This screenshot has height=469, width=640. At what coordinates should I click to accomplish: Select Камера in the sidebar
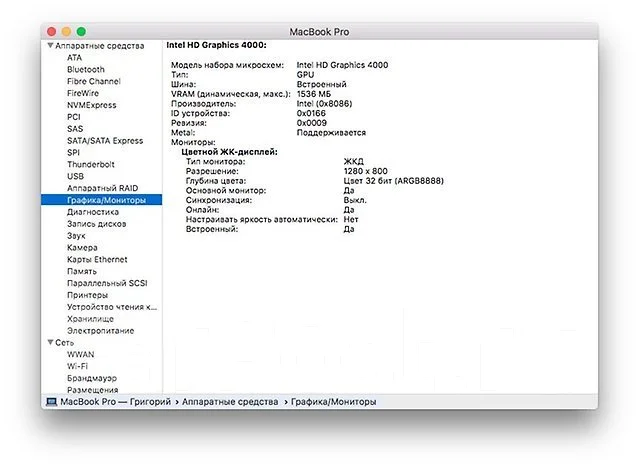82,247
